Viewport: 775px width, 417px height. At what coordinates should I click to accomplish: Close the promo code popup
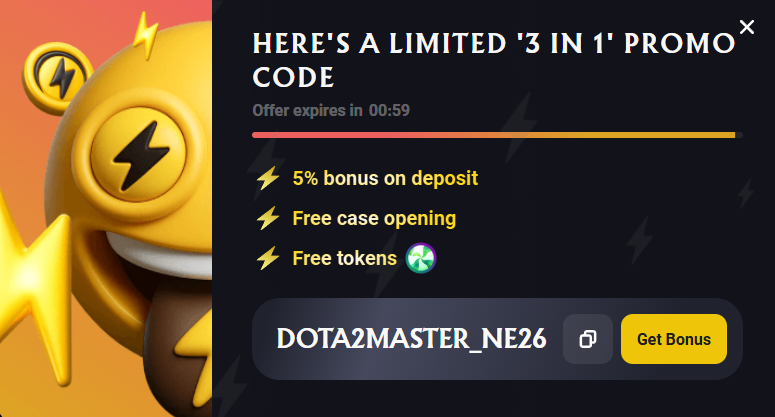point(746,27)
